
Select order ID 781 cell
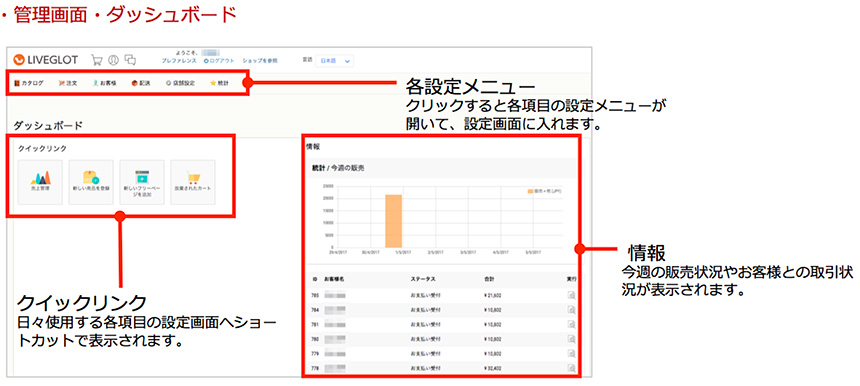click(316, 324)
